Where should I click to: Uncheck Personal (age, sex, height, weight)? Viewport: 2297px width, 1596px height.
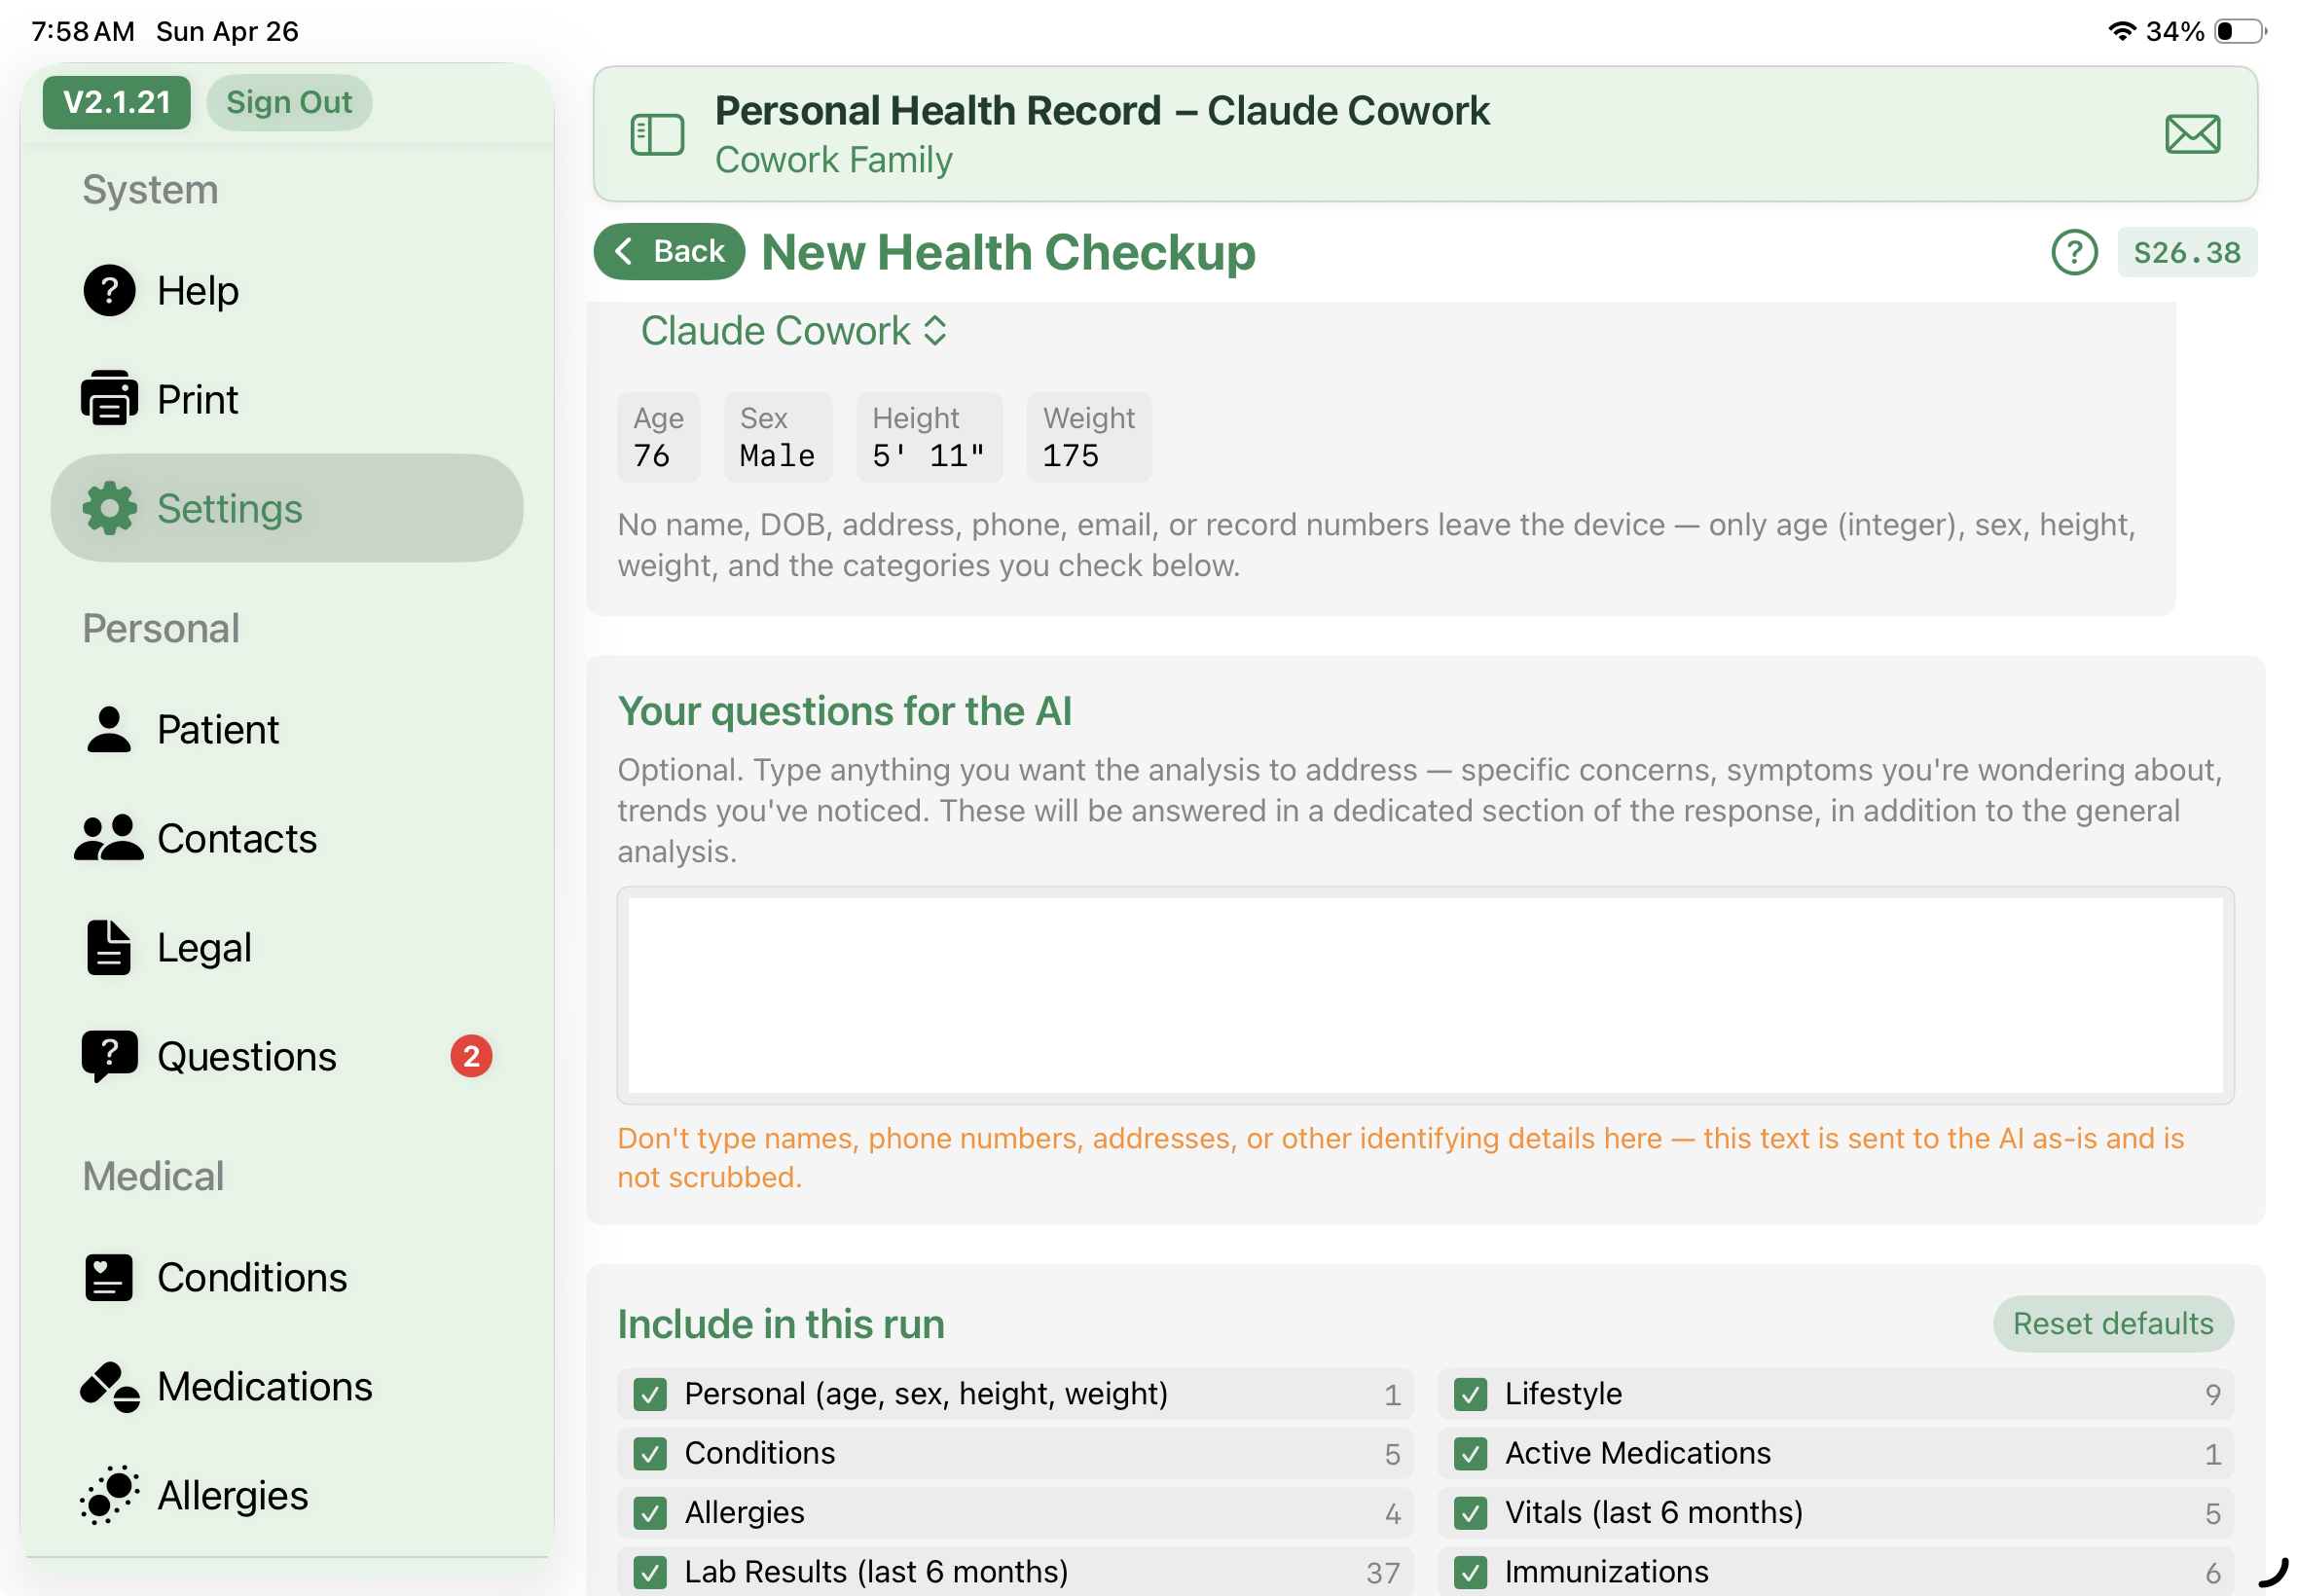click(650, 1394)
